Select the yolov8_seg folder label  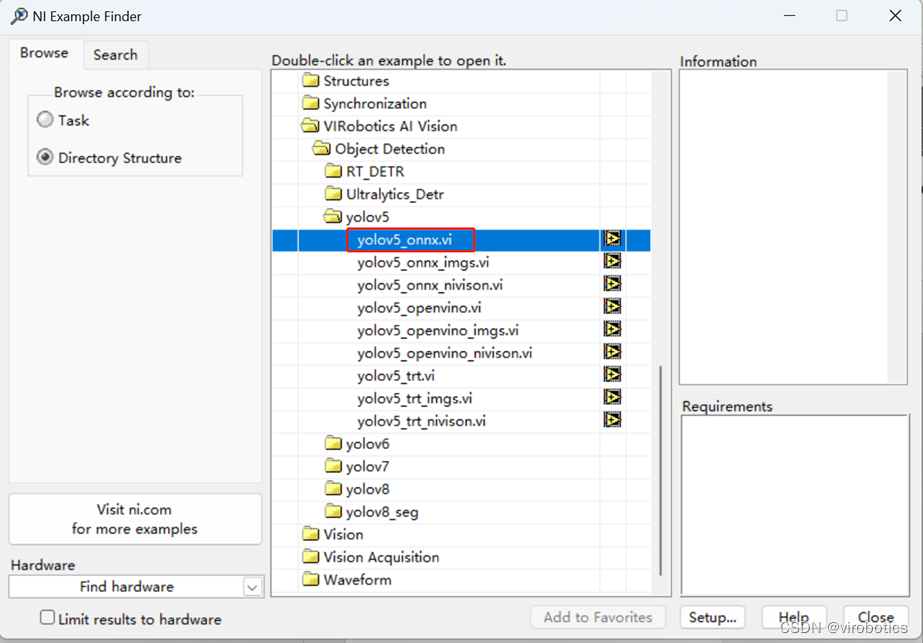382,512
